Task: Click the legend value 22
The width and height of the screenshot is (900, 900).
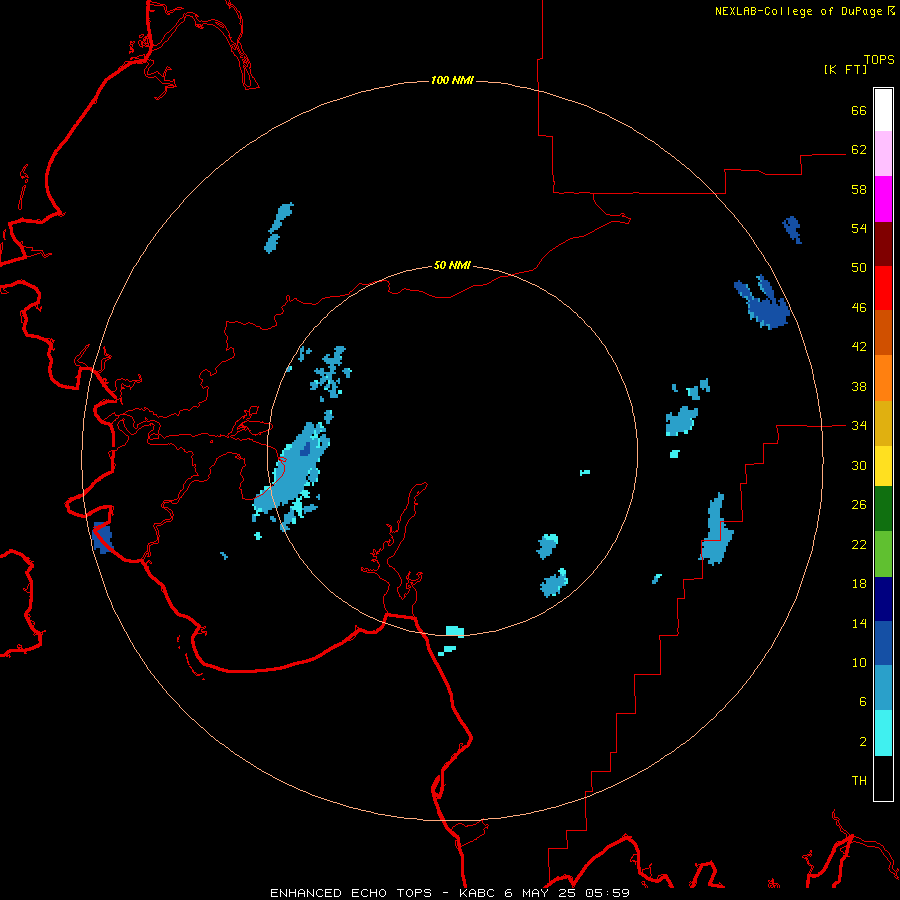Action: pos(859,545)
